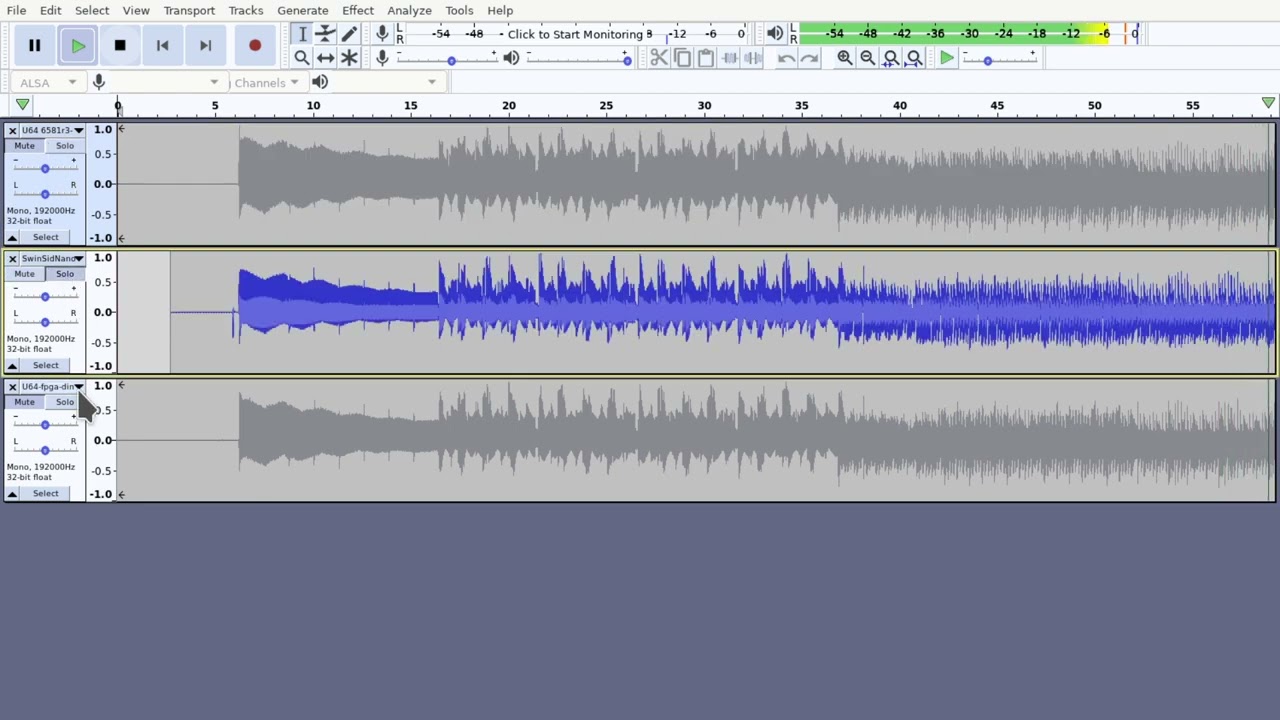Viewport: 1280px width, 720px height.
Task: Click Fit Project to Width icon
Action: coord(914,58)
